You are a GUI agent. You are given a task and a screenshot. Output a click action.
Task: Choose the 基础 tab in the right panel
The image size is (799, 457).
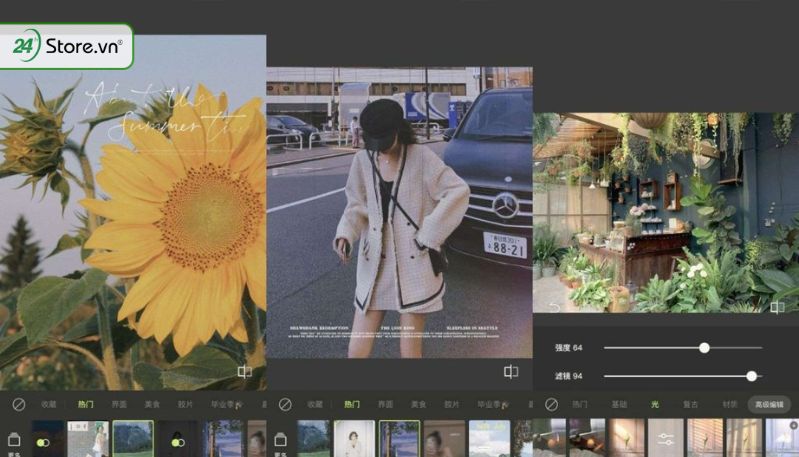pyautogui.click(x=619, y=404)
